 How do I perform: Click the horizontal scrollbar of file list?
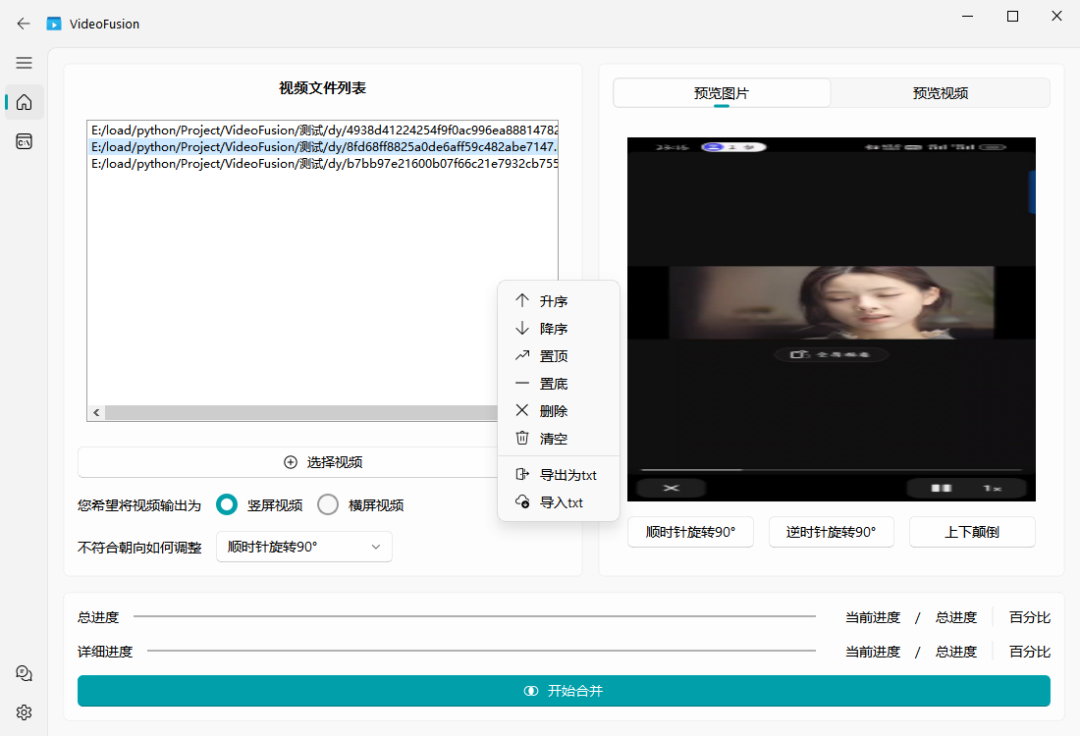[x=300, y=412]
